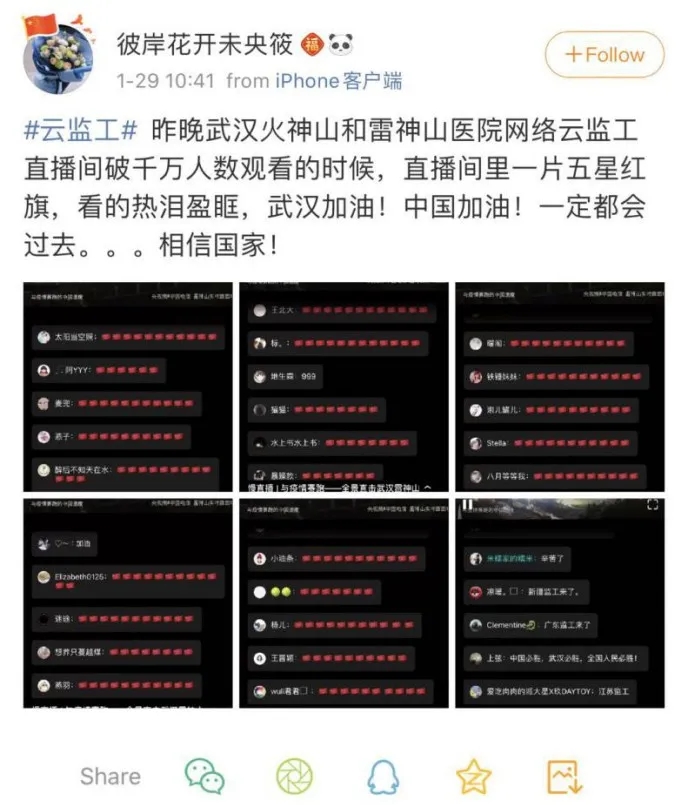Open the poster's bouquet profile avatar

(x=58, y=56)
